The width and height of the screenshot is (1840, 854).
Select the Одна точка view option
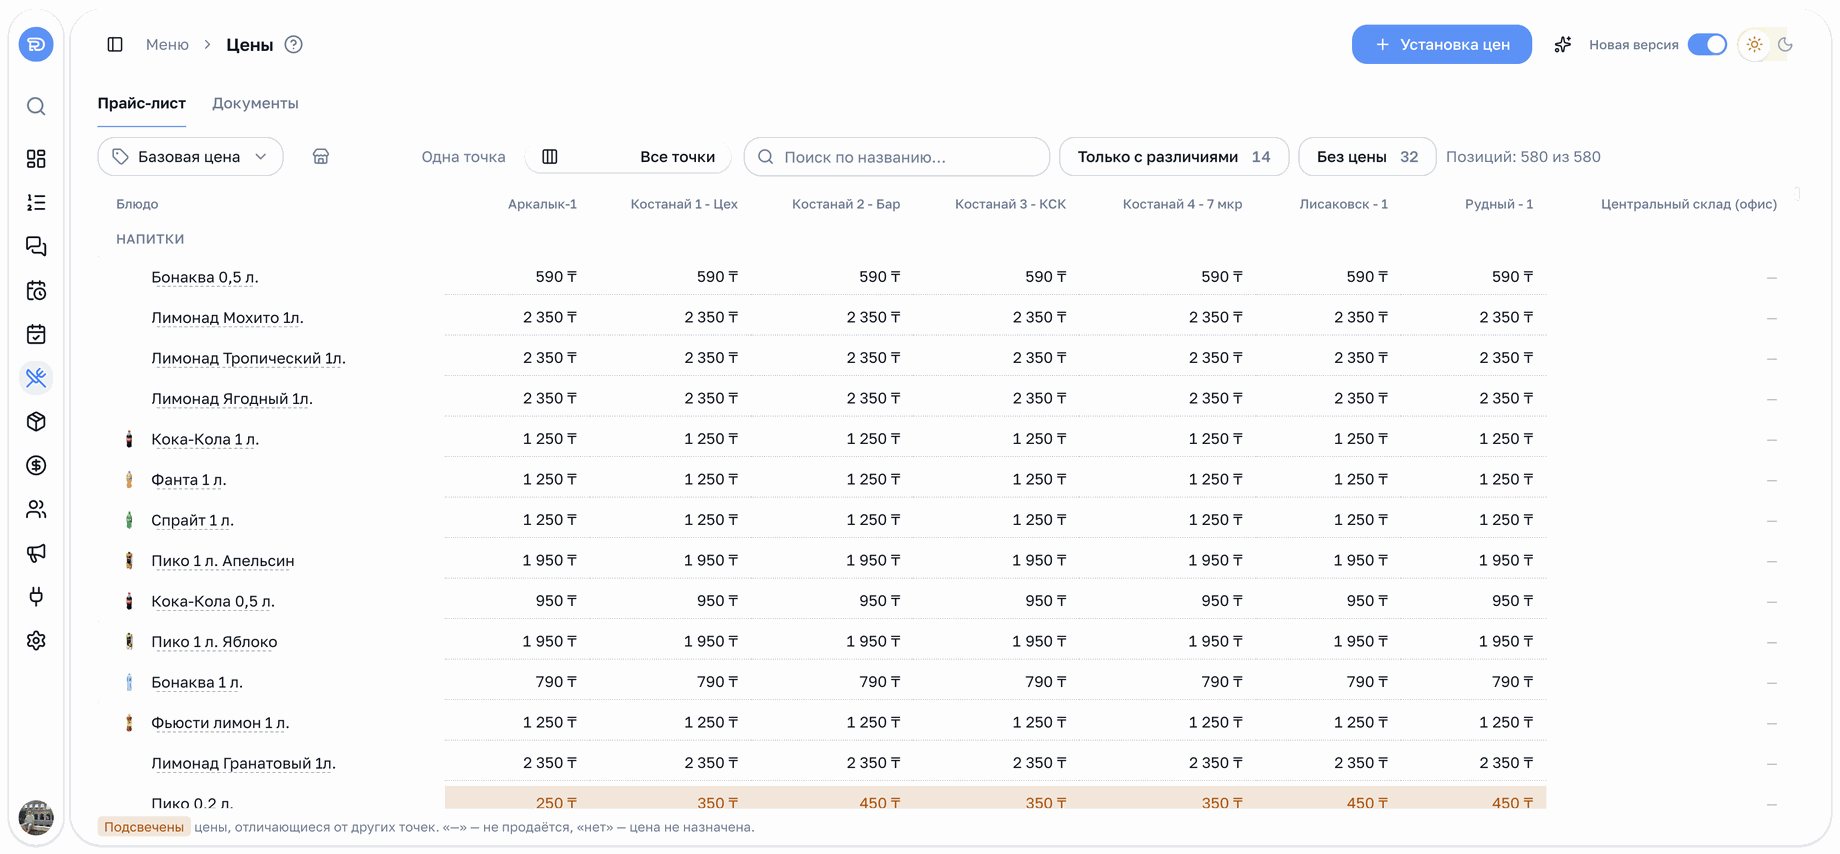463,157
